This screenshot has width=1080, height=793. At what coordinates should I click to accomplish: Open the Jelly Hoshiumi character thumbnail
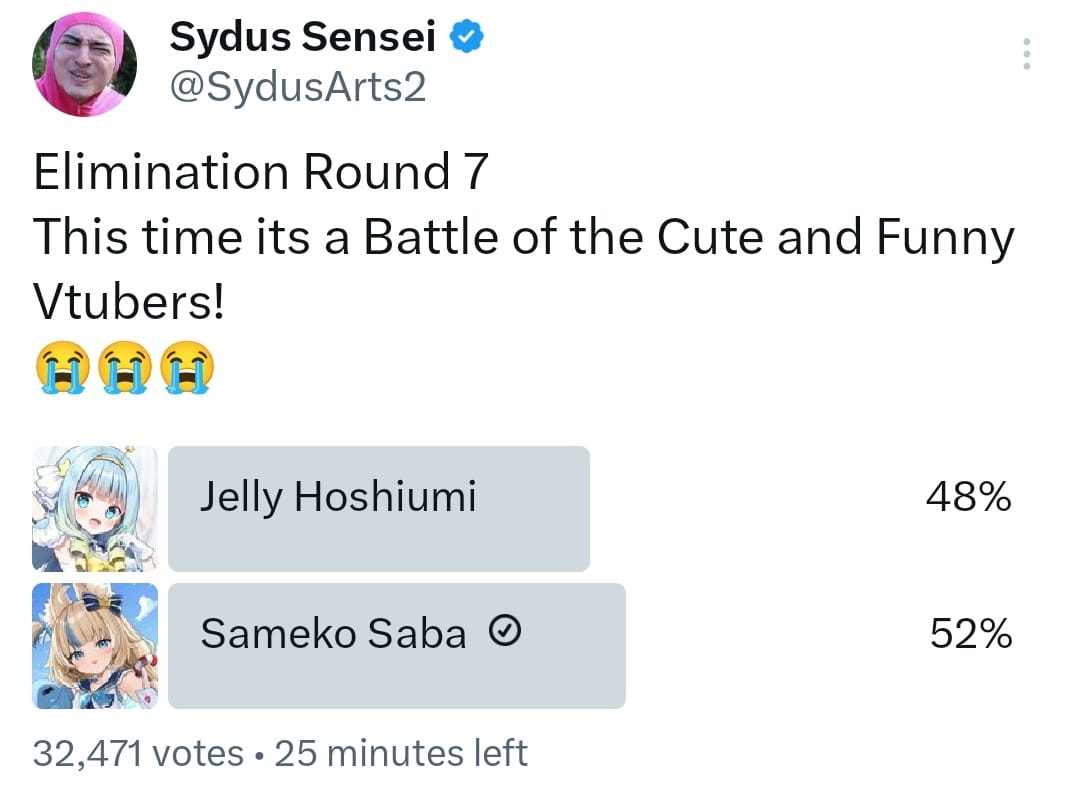tap(95, 509)
